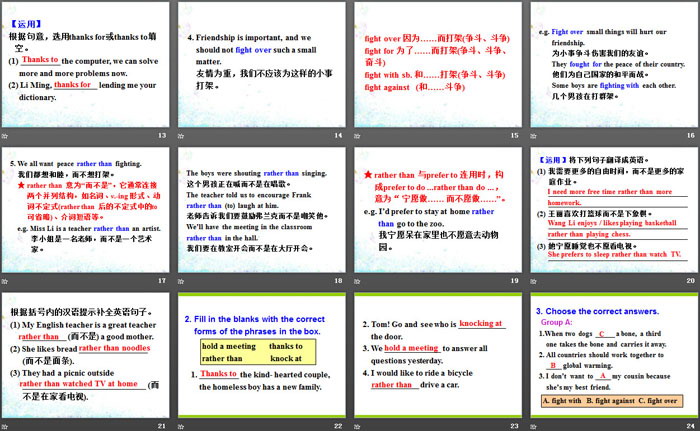The width and height of the screenshot is (700, 431).
Task: Click slide number label 16
Action: (x=691, y=135)
